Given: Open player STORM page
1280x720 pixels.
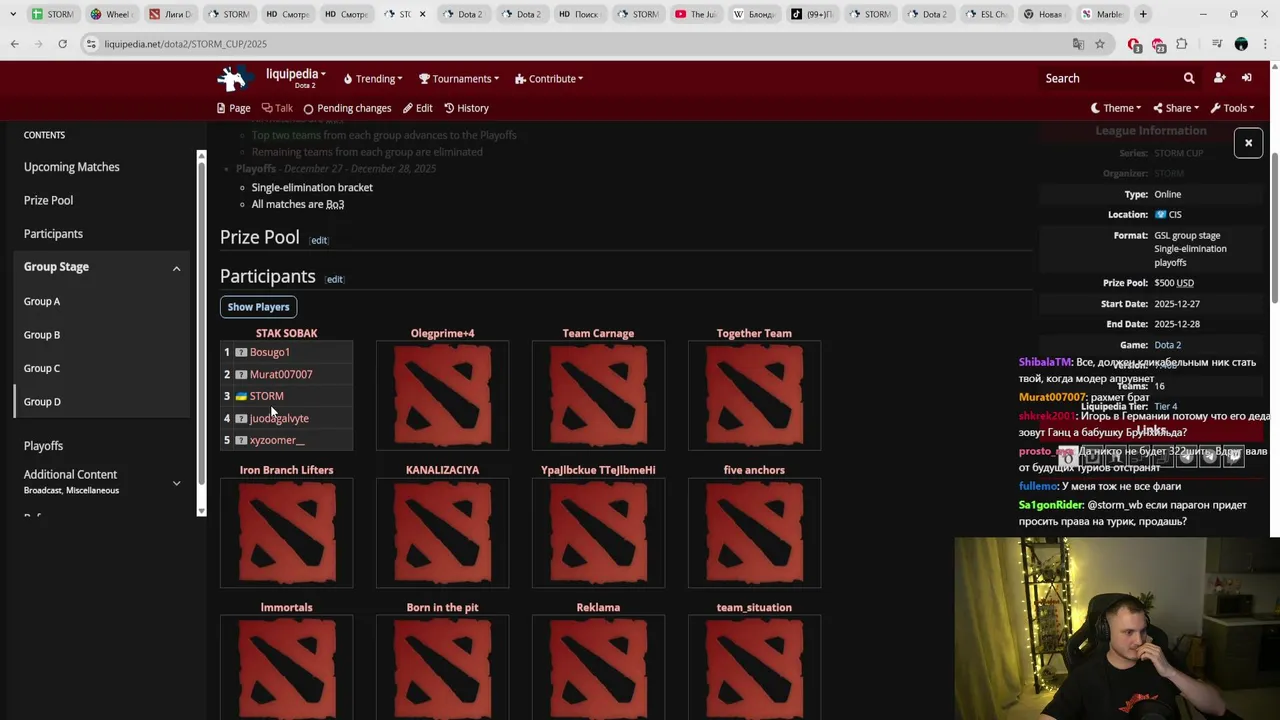Looking at the screenshot, I should coord(267,396).
